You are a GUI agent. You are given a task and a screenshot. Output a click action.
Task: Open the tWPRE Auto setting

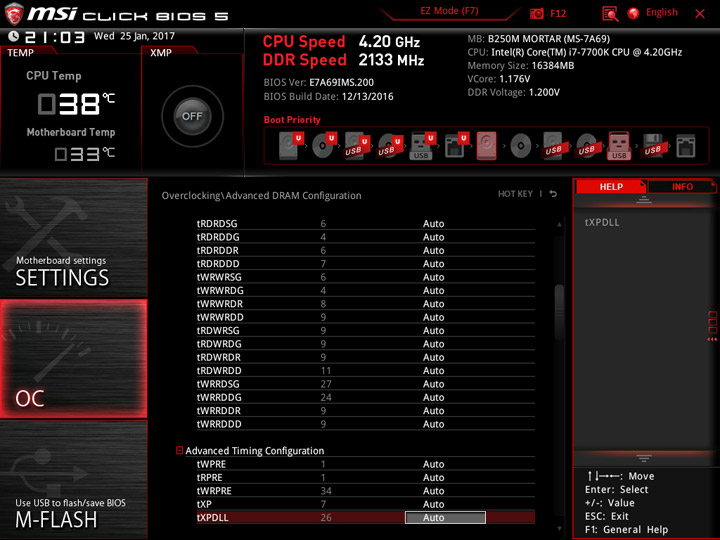[433, 464]
